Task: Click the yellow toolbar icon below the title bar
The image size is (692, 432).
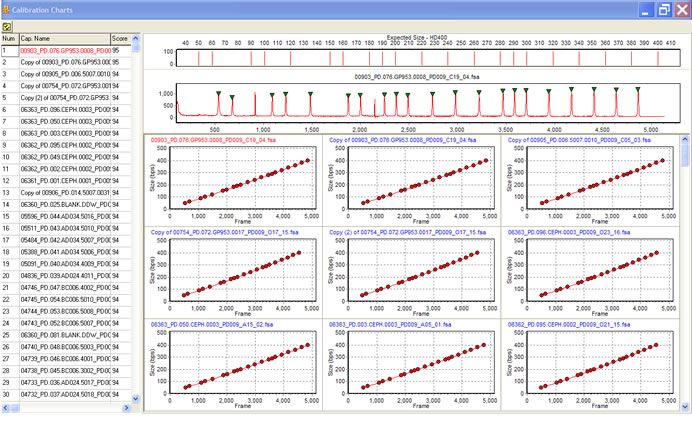Action: 7,27
